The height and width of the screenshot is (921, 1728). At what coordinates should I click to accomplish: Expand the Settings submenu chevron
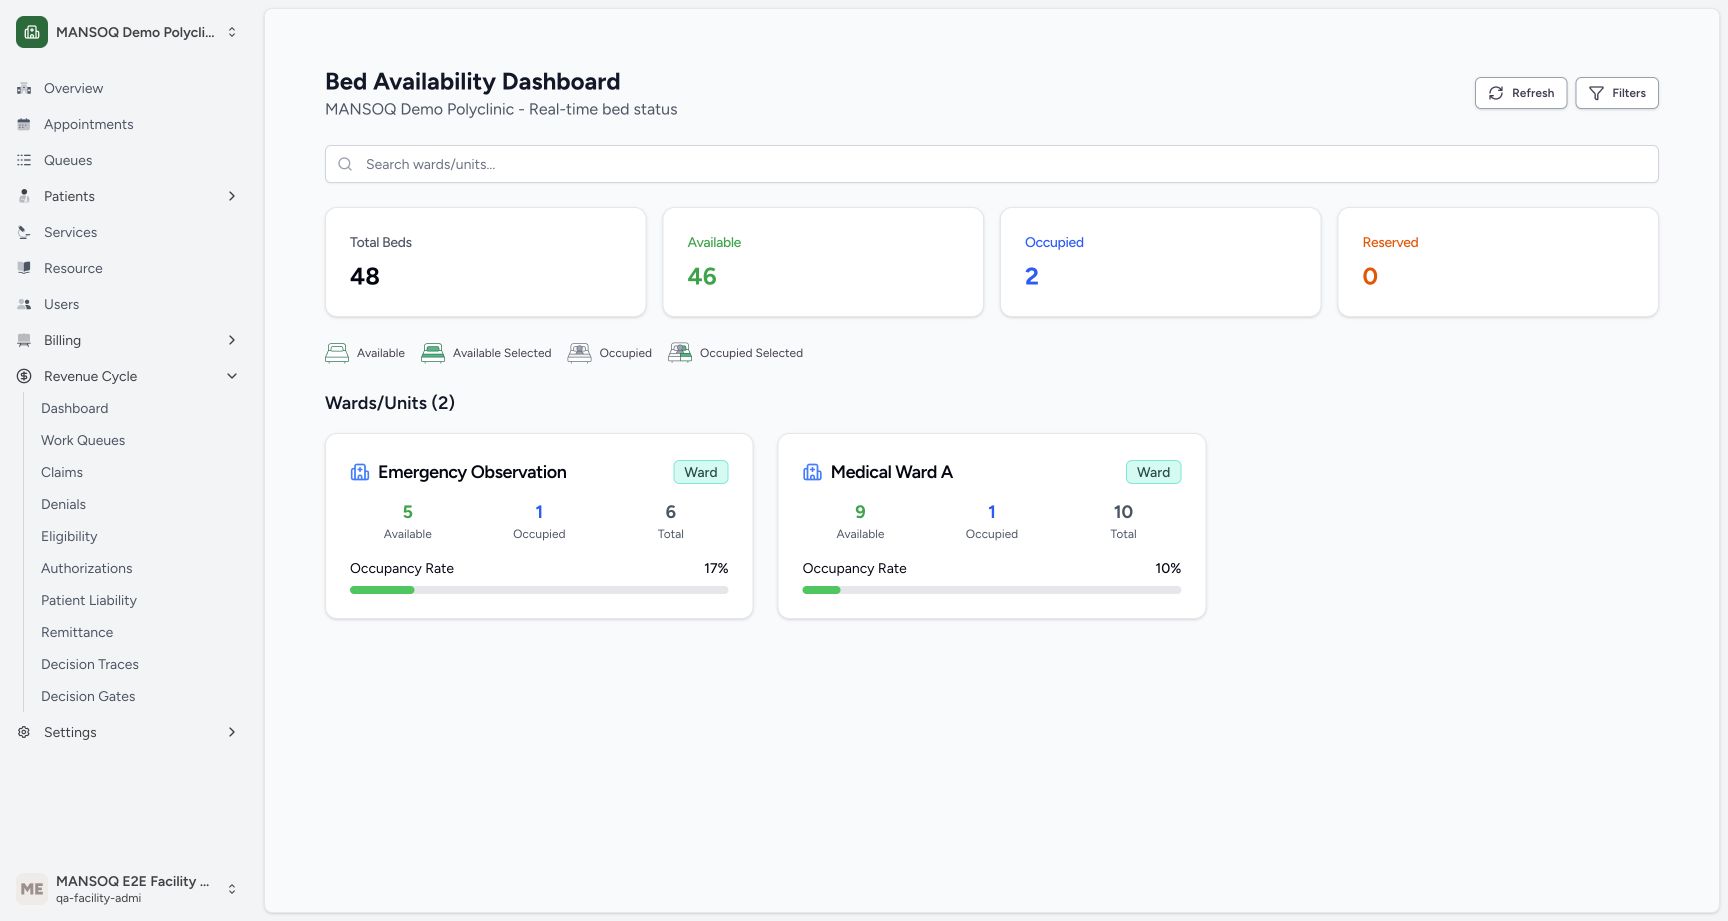232,732
